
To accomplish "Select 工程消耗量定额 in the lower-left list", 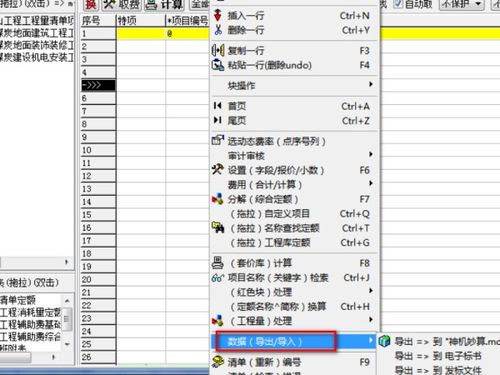I will [31, 312].
